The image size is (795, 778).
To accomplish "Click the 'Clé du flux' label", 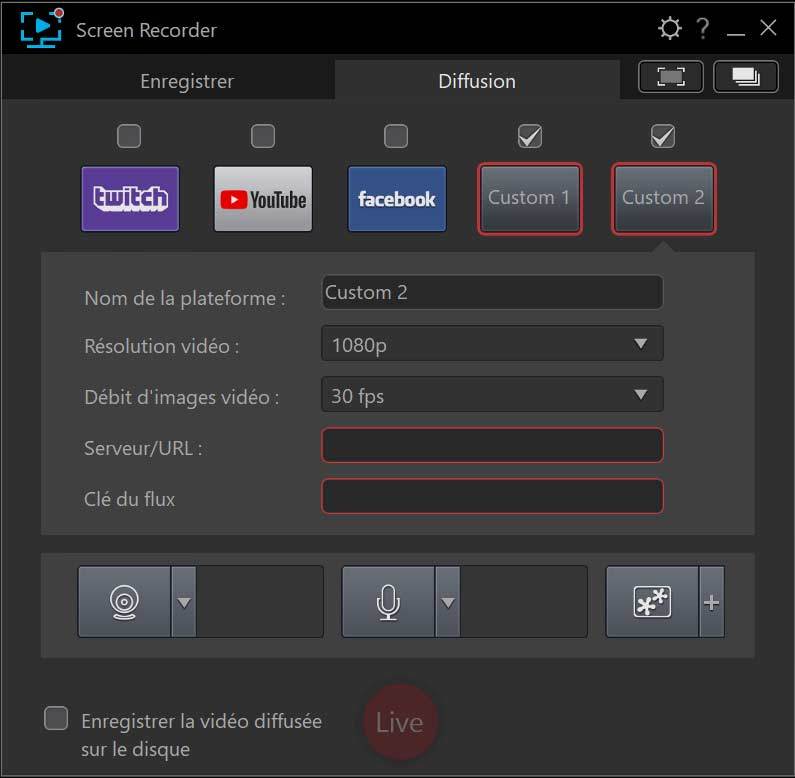I will pyautogui.click(x=130, y=499).
